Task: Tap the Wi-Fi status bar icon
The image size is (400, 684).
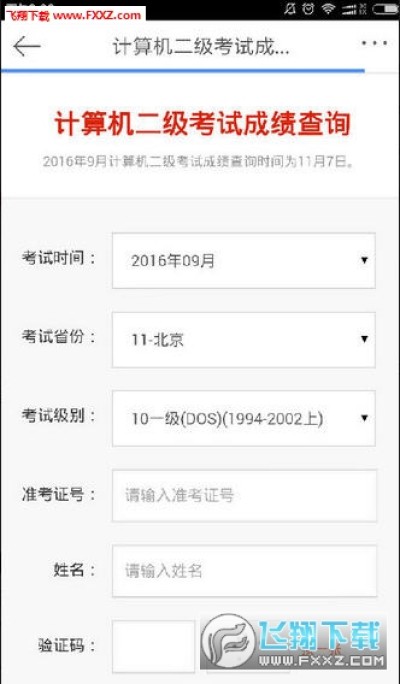Action: pos(328,8)
